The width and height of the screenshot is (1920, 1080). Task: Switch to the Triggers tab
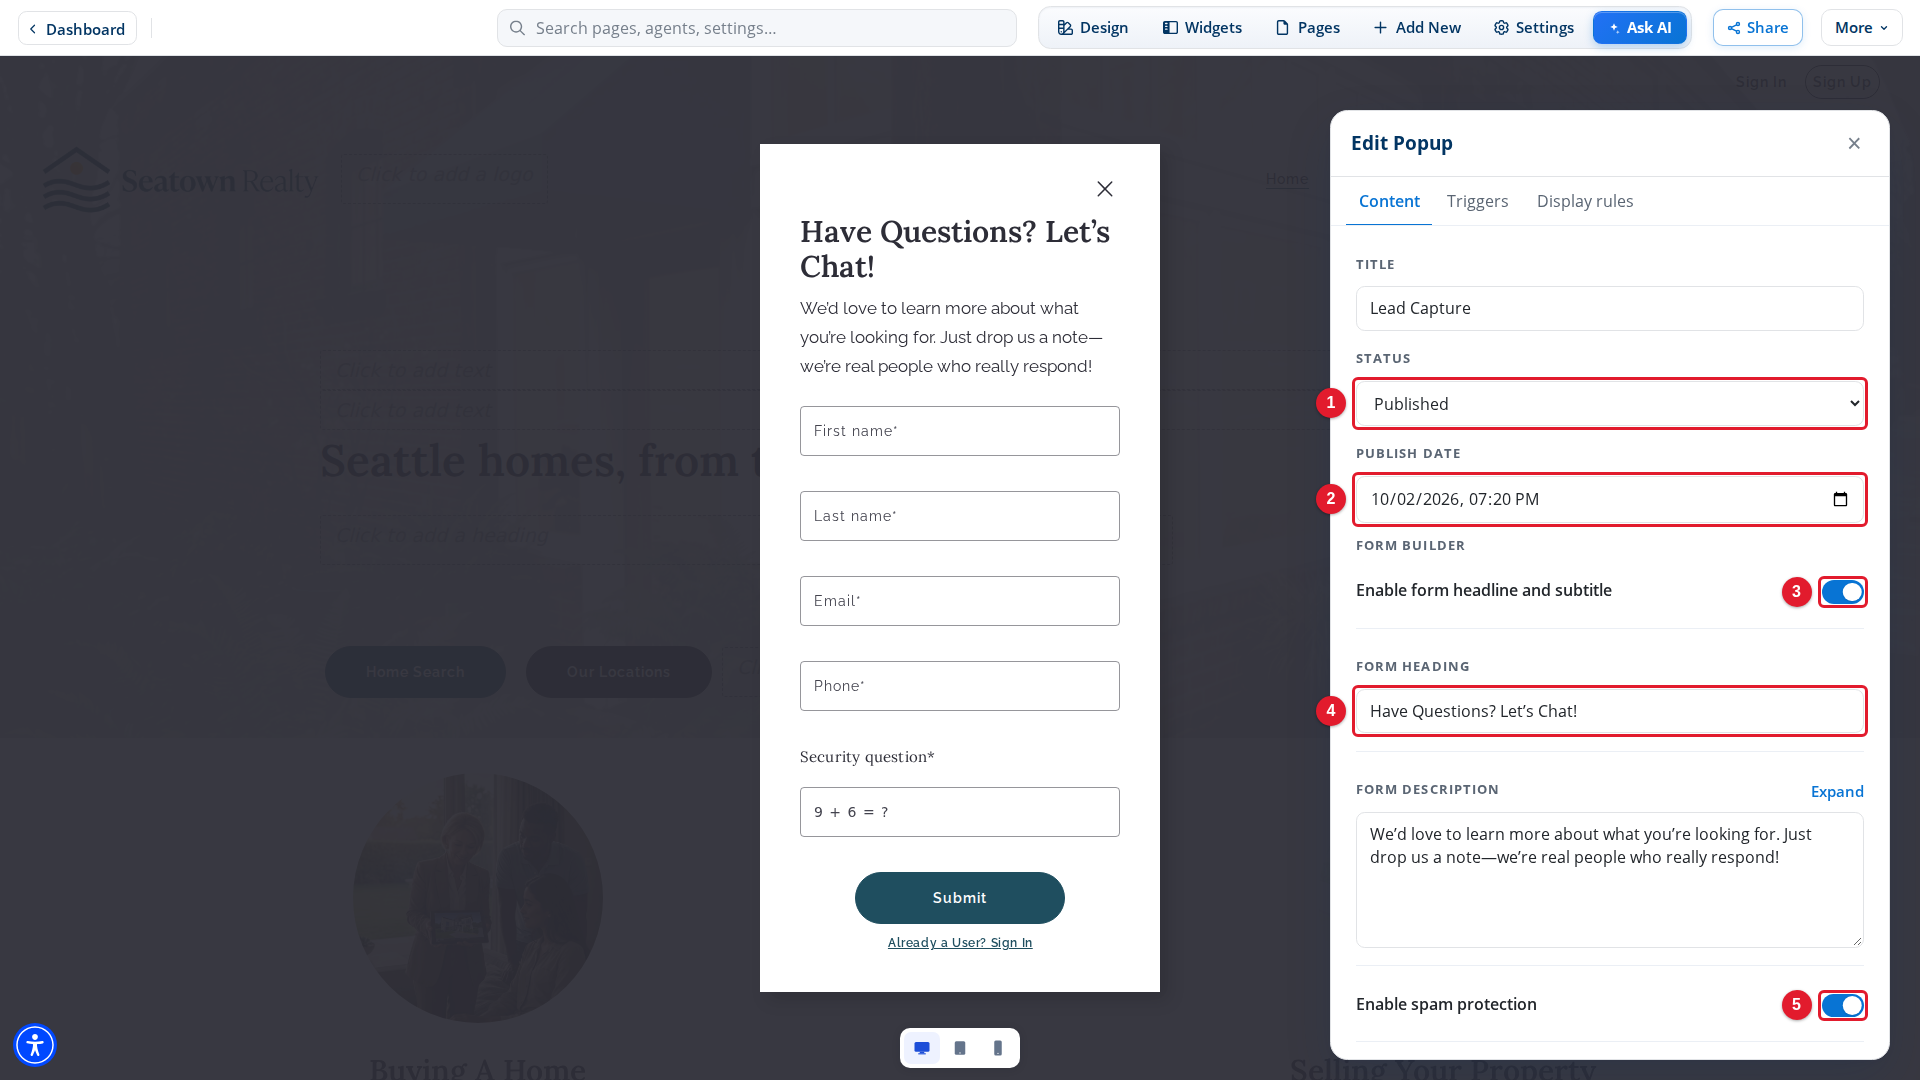click(x=1477, y=201)
